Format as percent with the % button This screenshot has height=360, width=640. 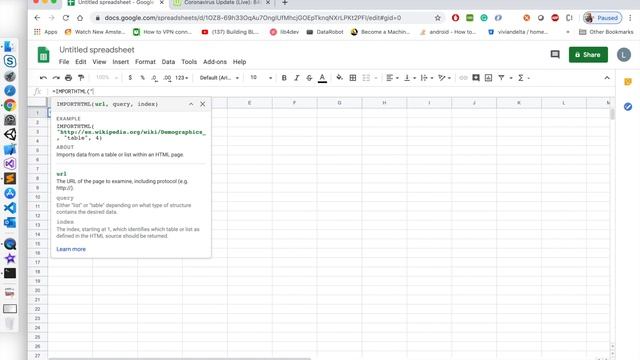(x=142, y=78)
